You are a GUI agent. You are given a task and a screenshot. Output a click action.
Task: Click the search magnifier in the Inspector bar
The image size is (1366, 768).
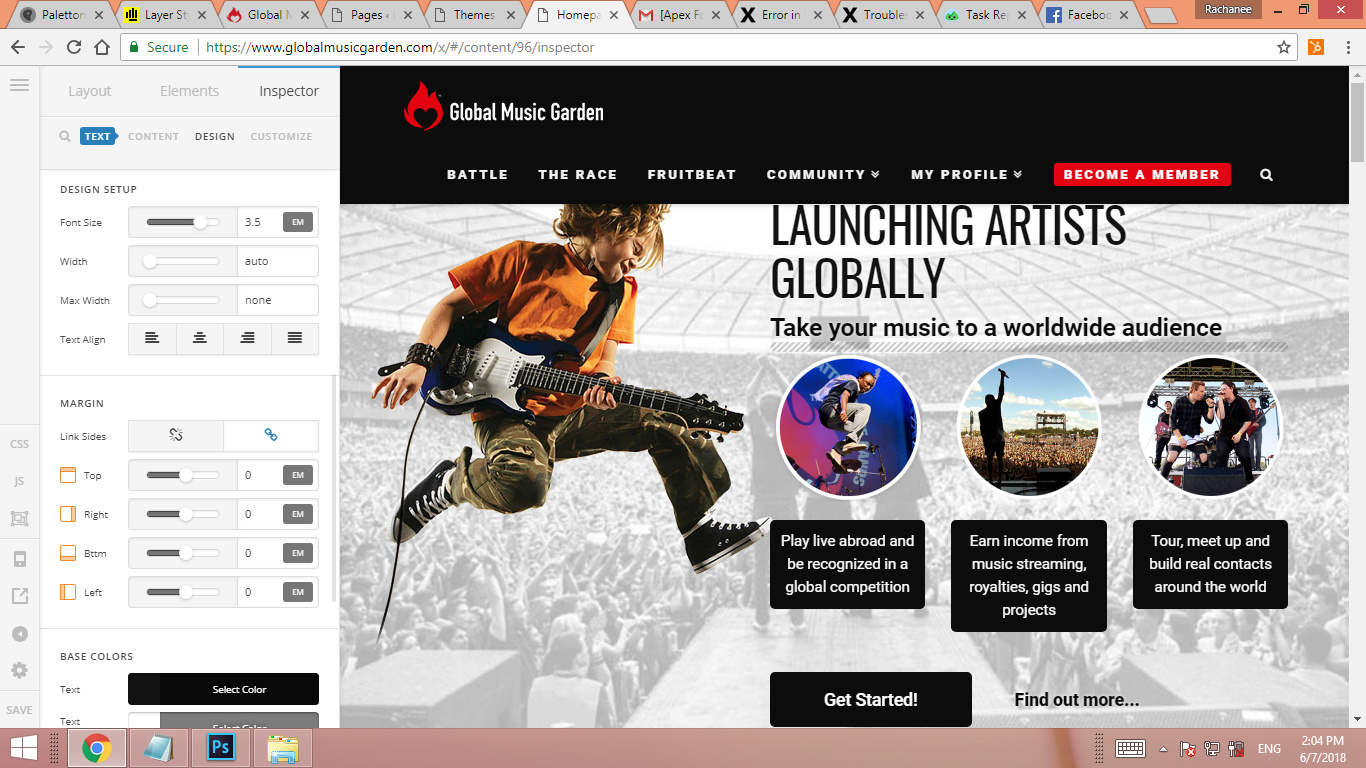pos(64,136)
